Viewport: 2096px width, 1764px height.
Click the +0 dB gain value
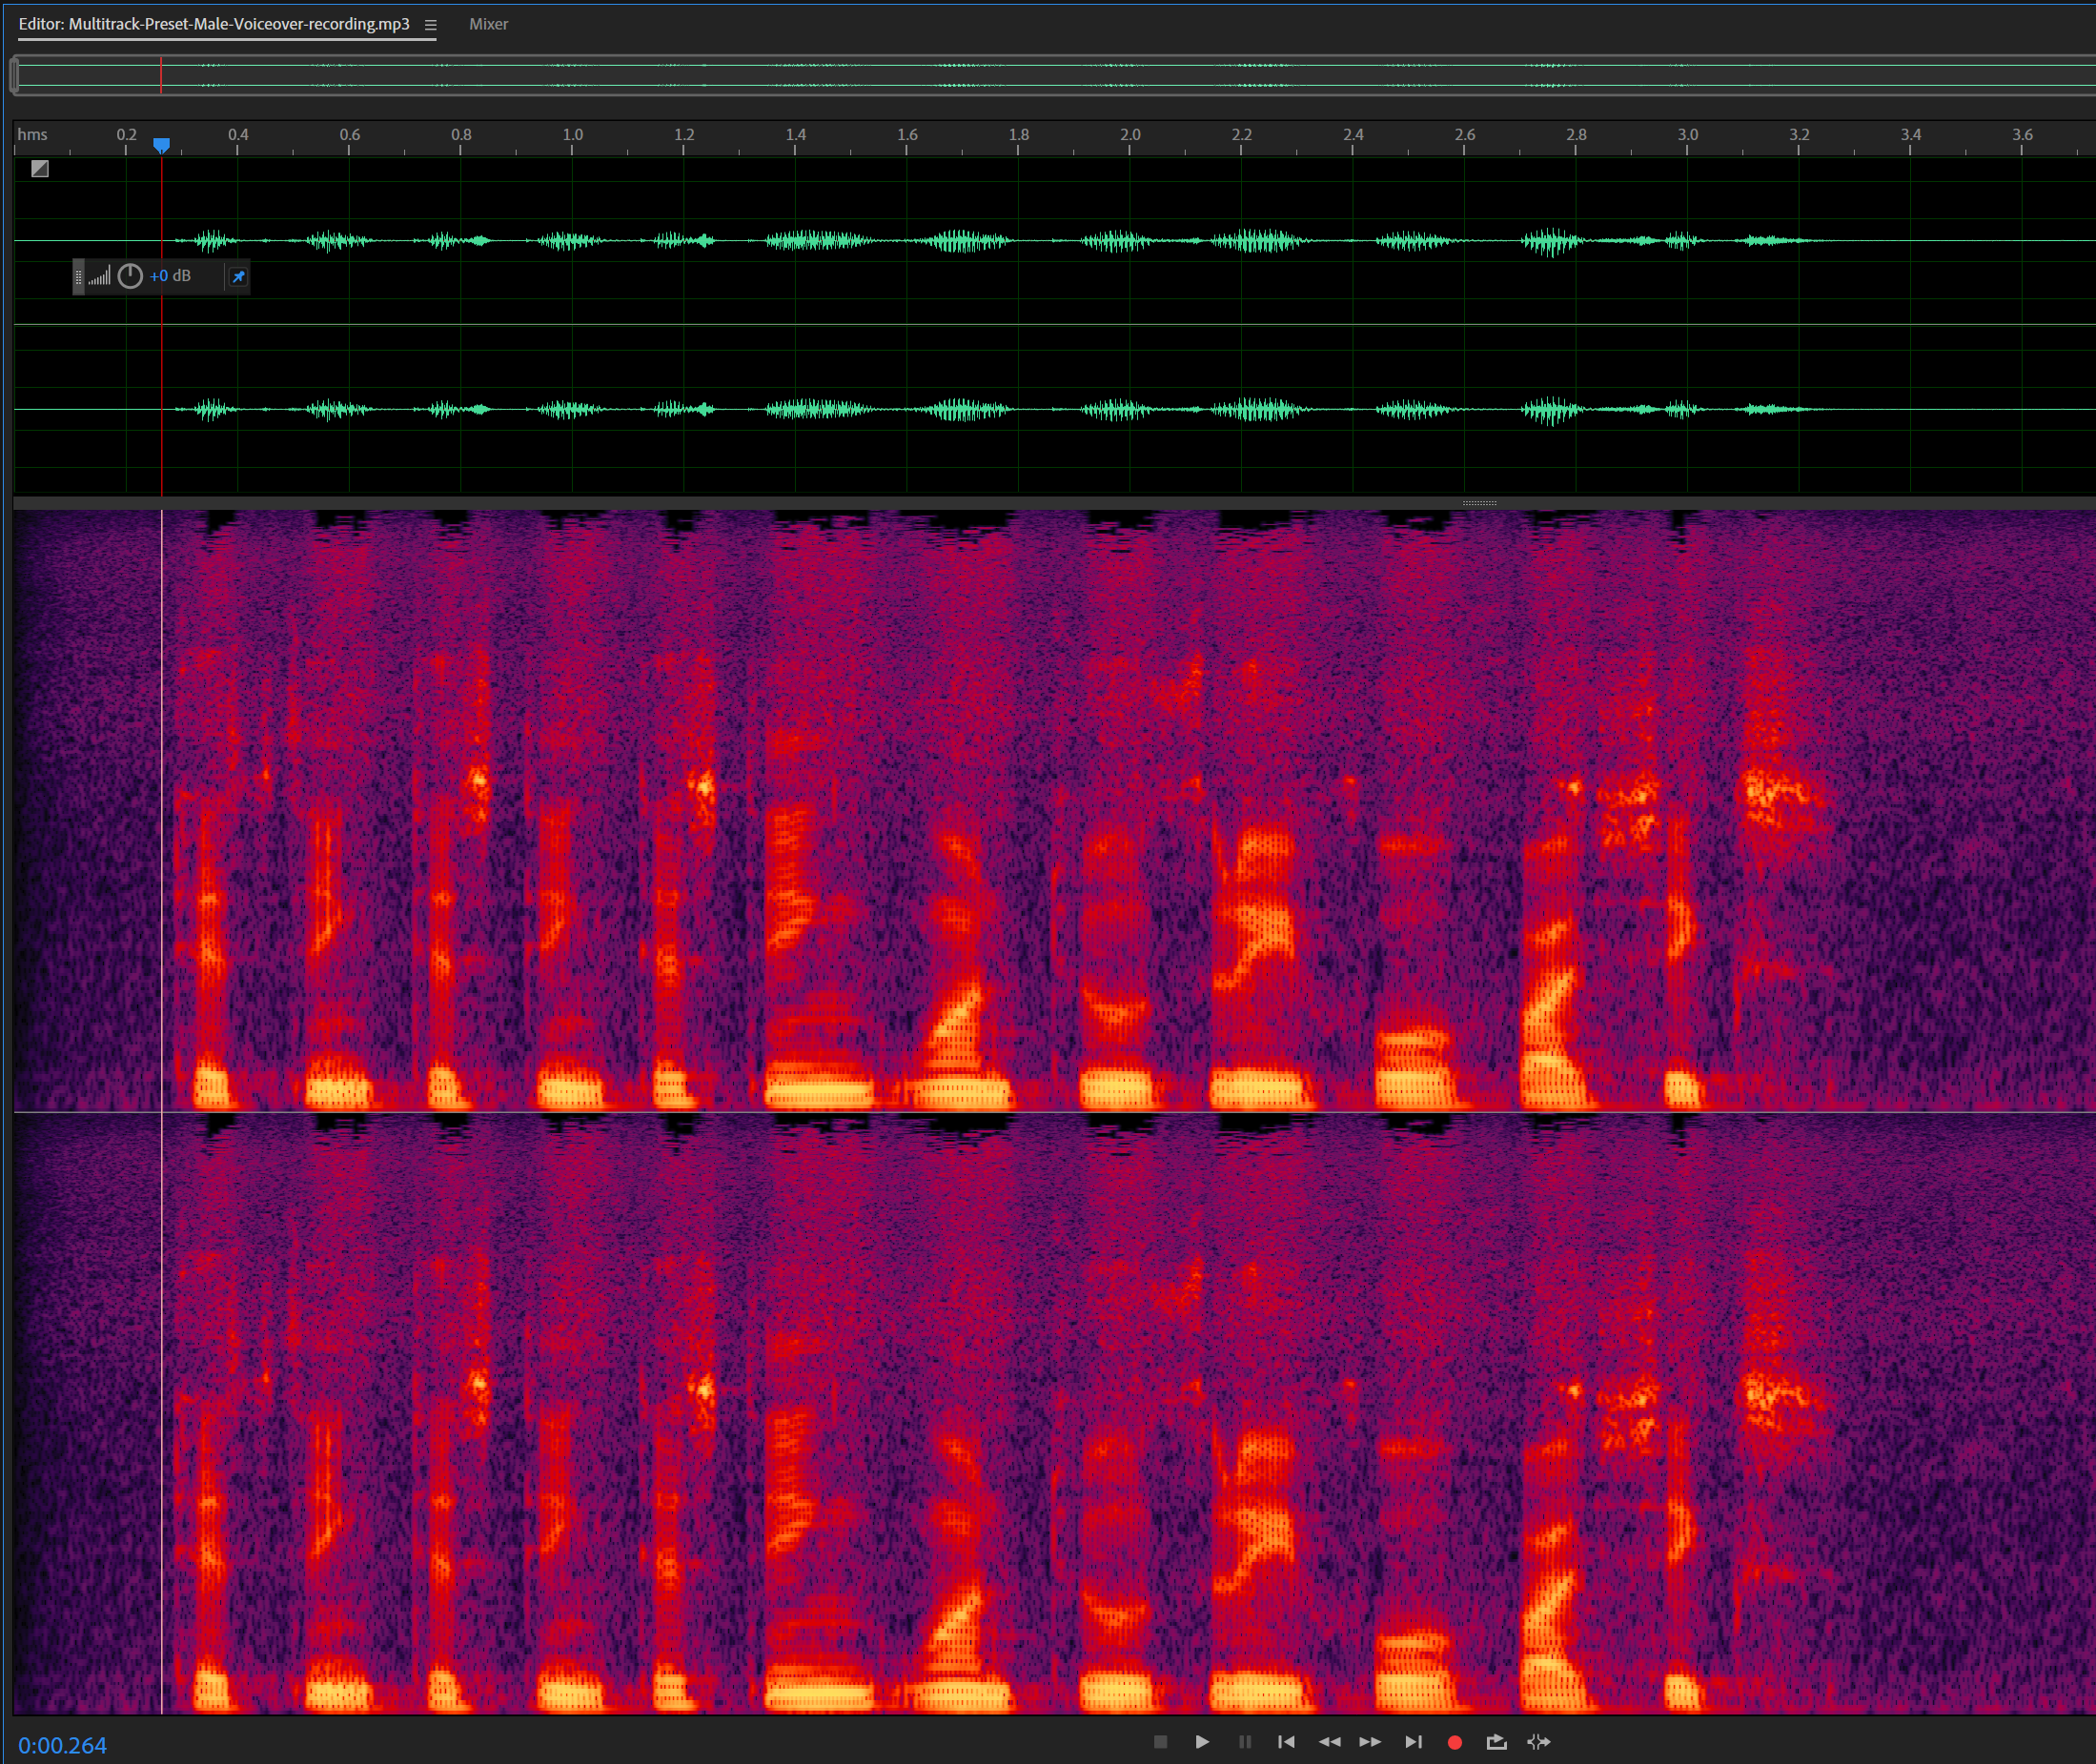click(x=170, y=276)
